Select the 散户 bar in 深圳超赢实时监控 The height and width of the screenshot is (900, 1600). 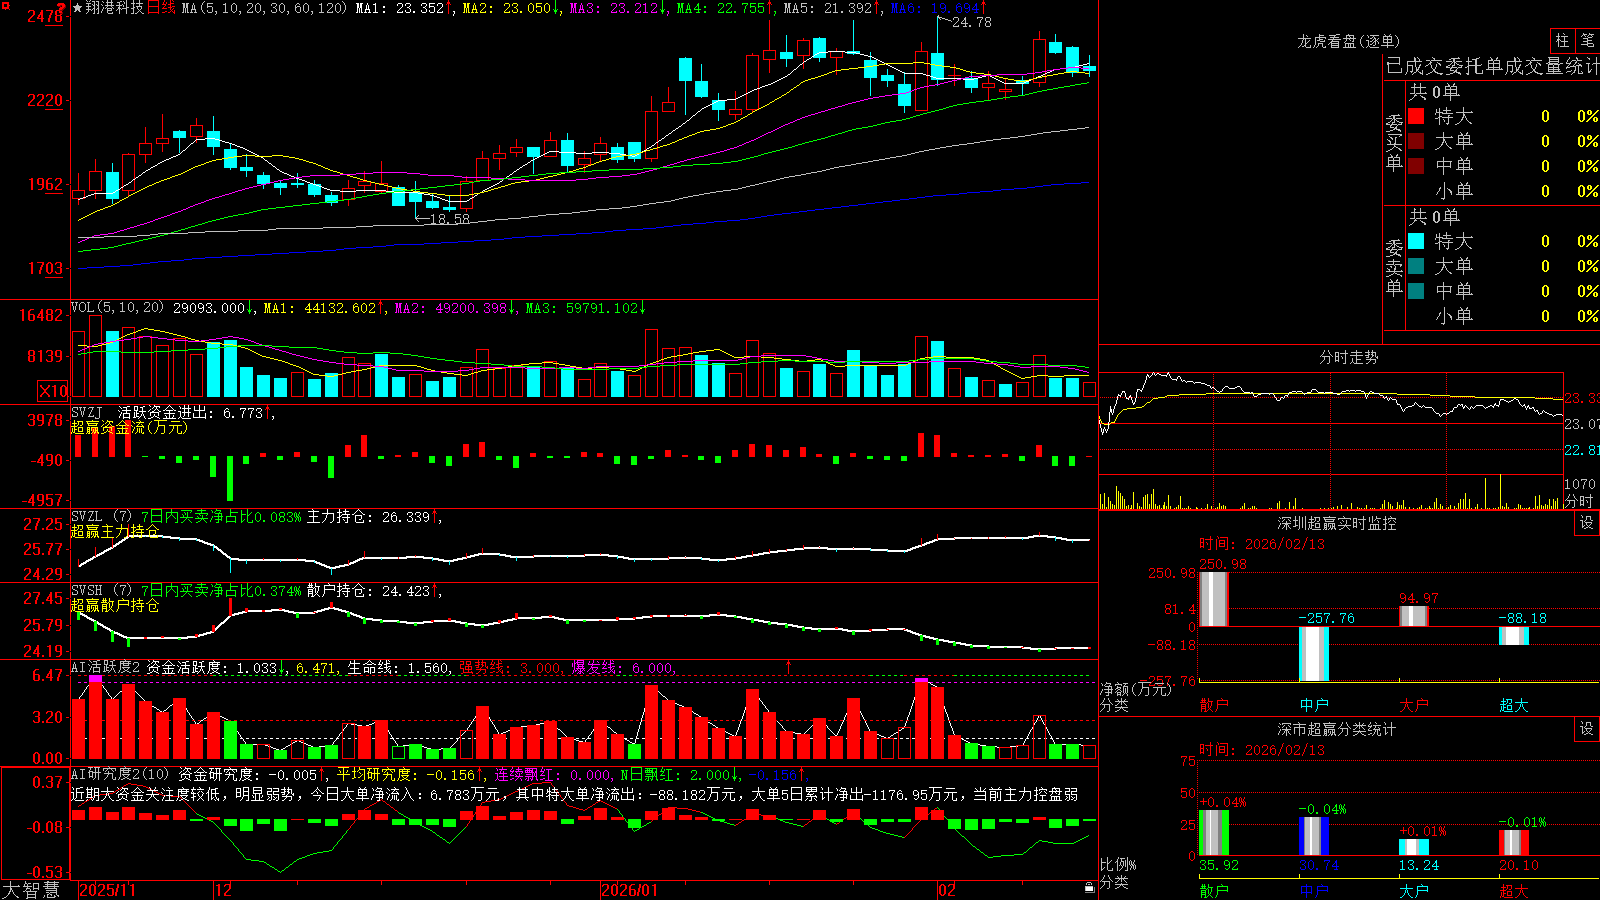[1213, 599]
